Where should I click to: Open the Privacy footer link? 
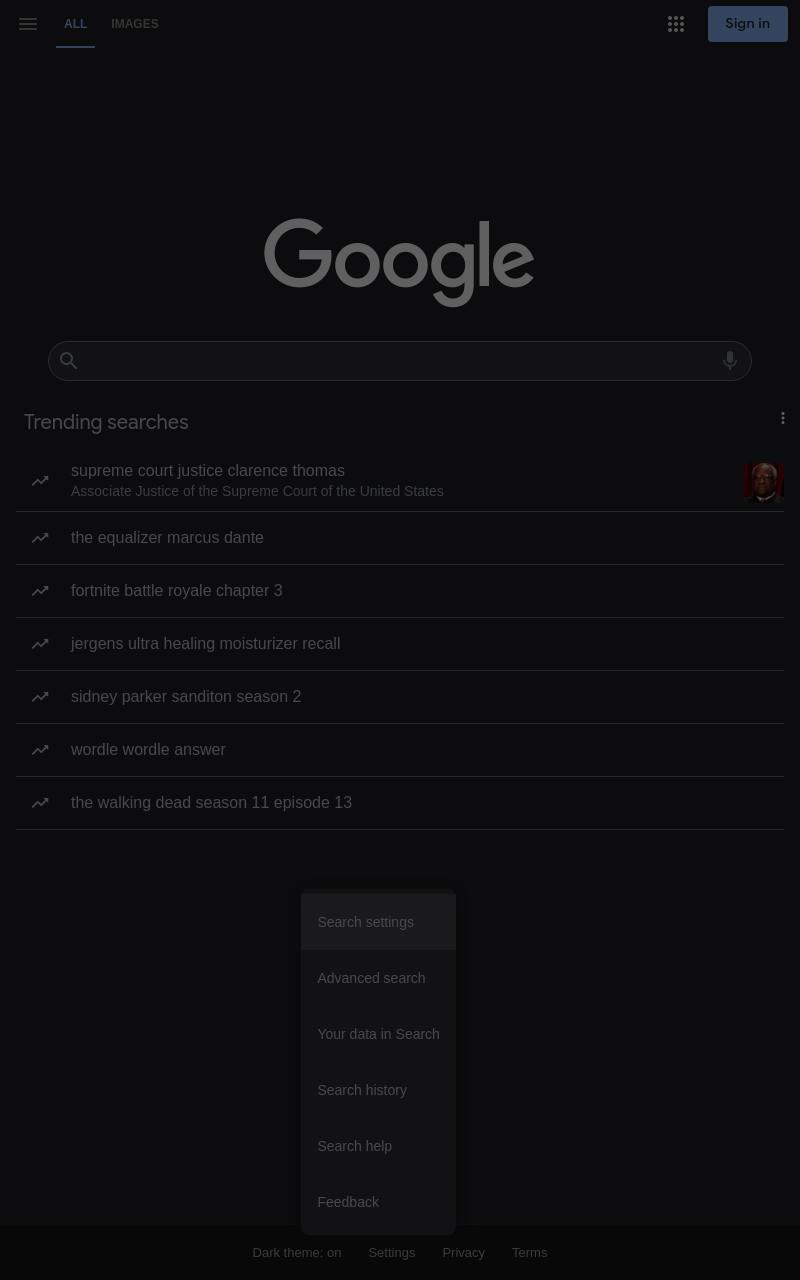click(x=463, y=1252)
